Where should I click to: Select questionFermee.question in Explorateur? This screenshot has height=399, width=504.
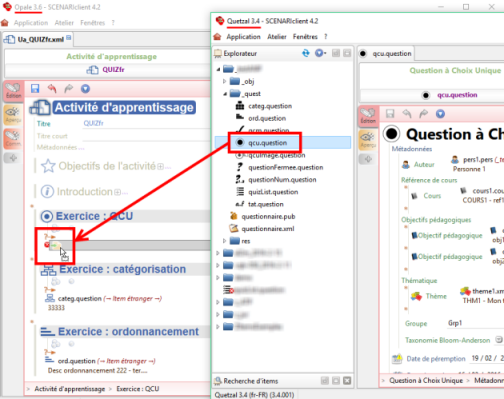point(286,167)
